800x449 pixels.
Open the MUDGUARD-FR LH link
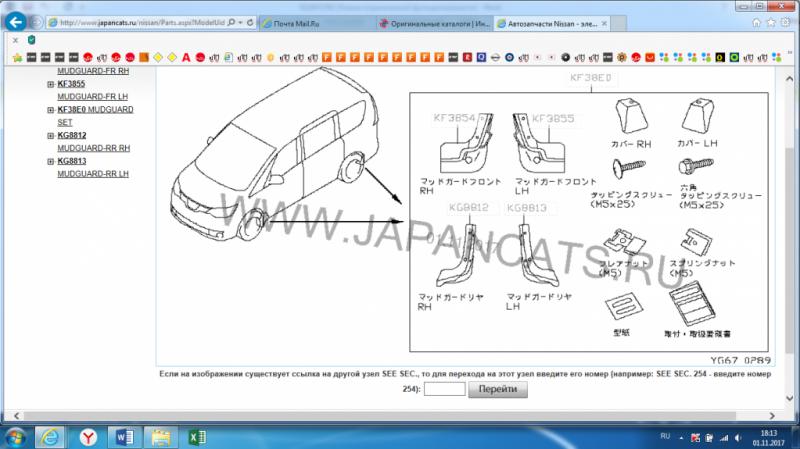coord(92,96)
